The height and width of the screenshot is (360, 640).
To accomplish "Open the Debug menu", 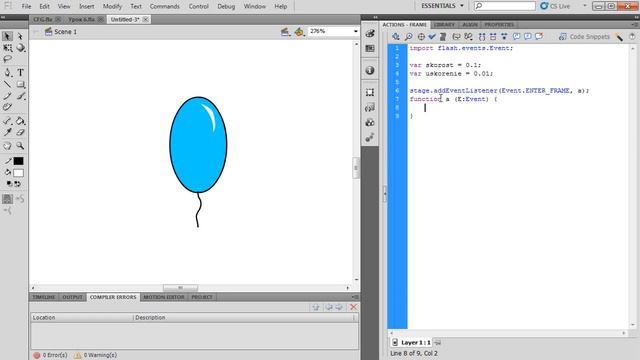I will click(x=226, y=6).
